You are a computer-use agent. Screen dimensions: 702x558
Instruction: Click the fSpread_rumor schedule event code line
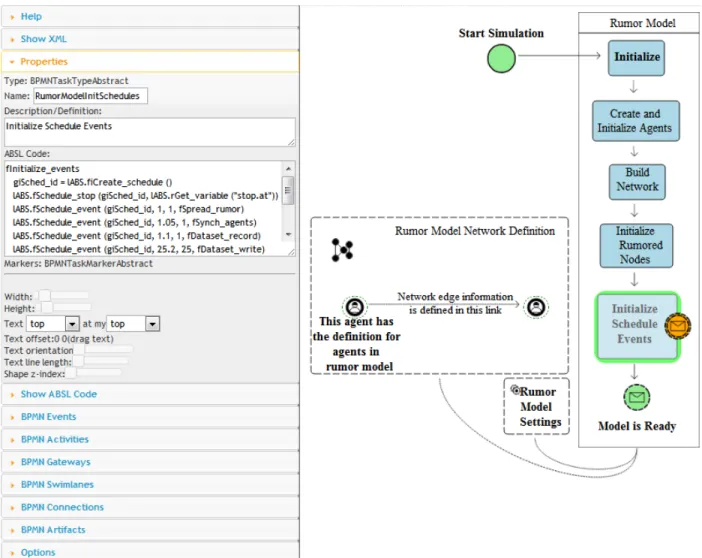click(x=128, y=209)
